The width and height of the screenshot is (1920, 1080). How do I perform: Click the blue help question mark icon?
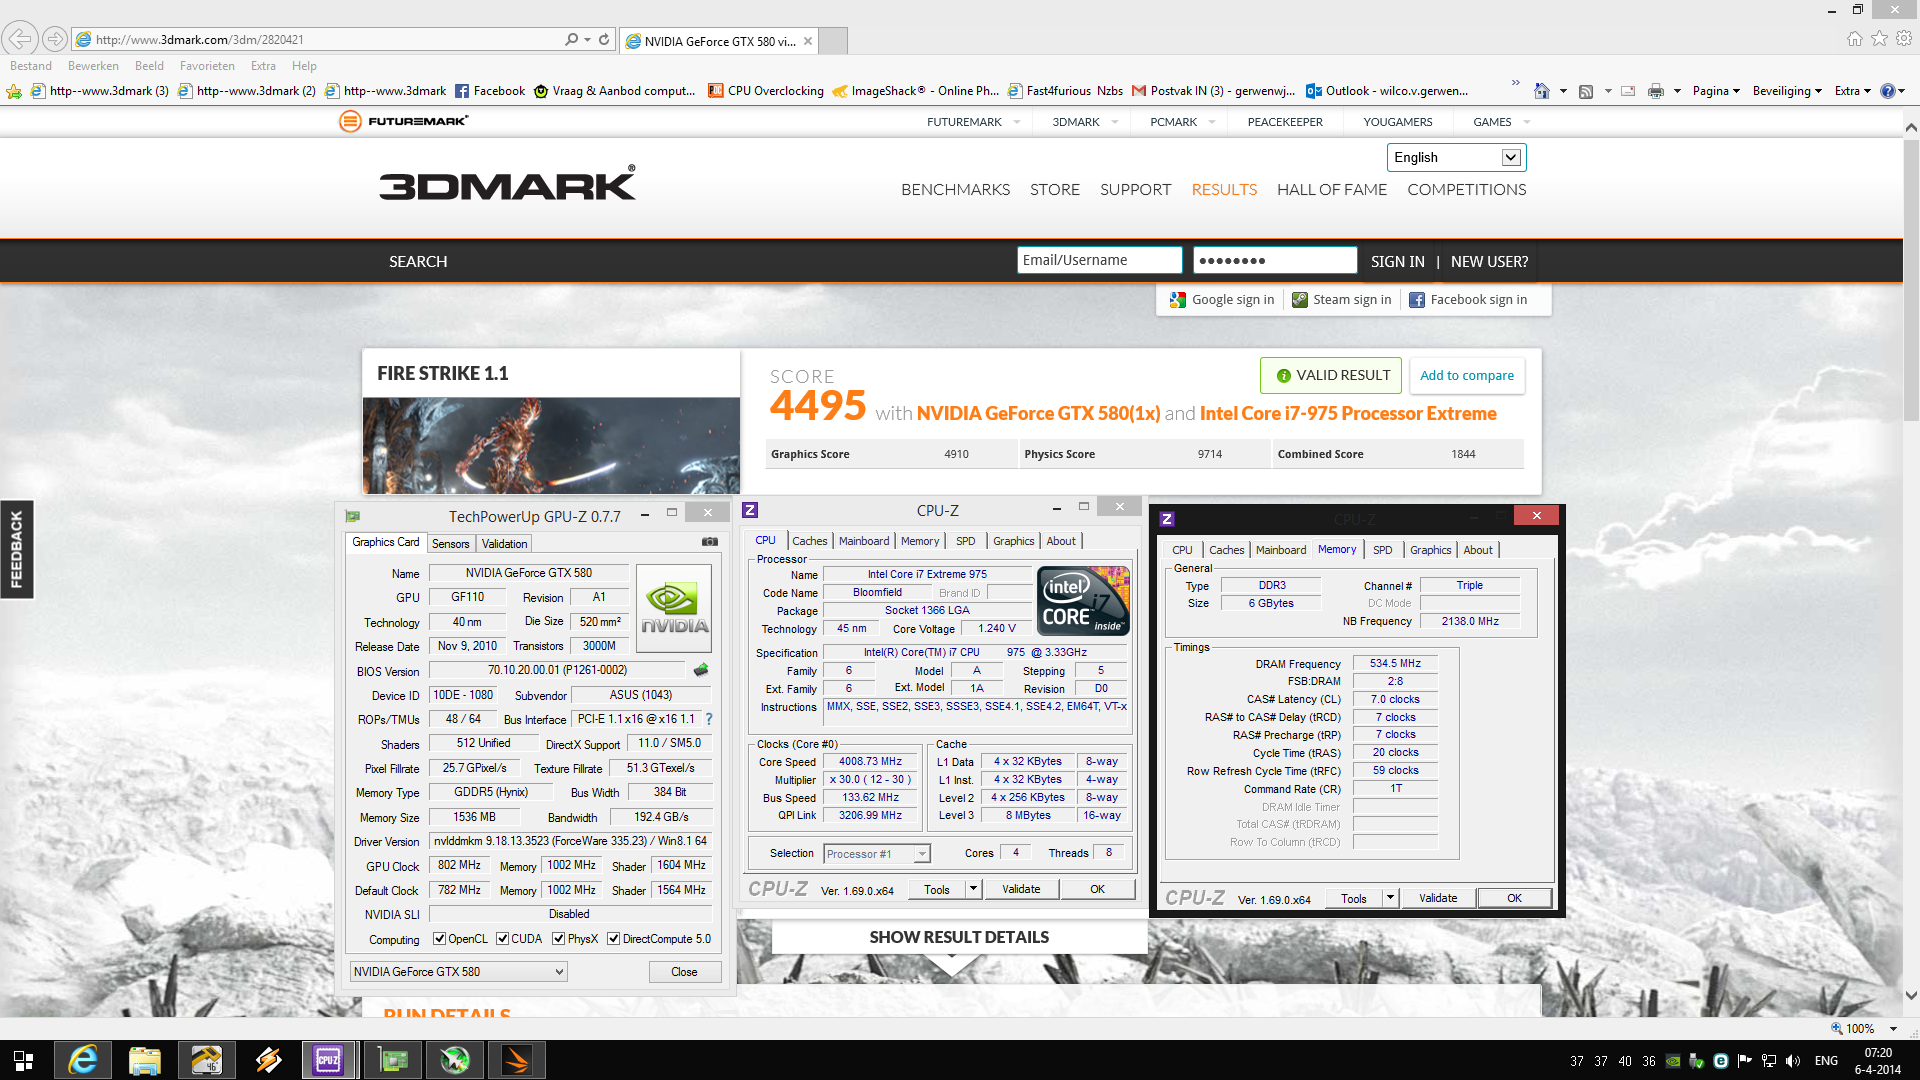click(x=1888, y=91)
